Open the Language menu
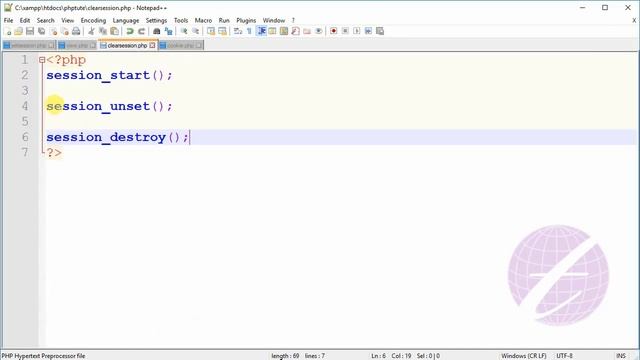 coord(126,20)
